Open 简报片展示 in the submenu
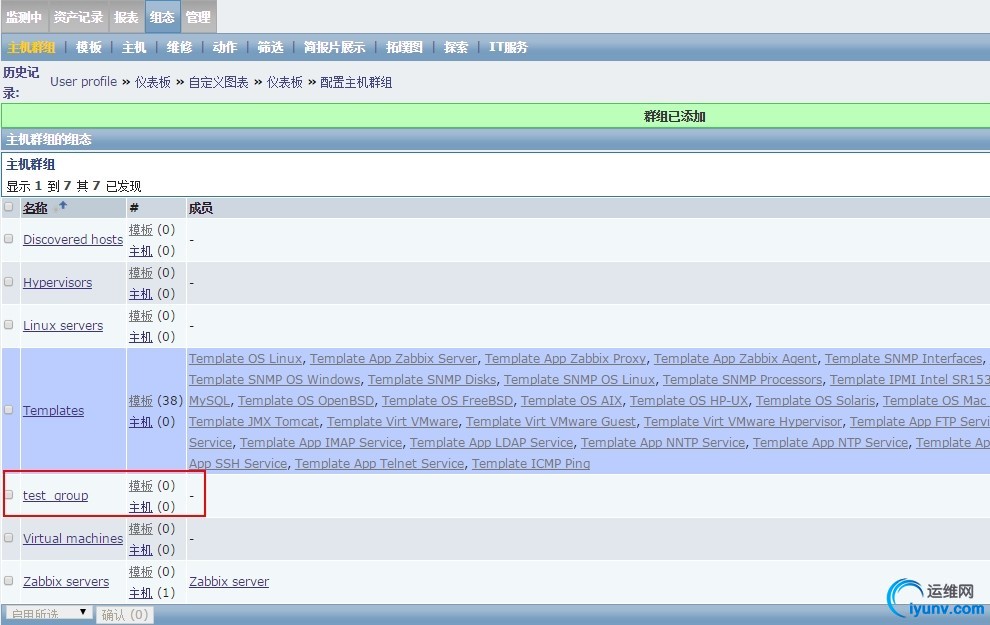Image resolution: width=990 pixels, height=625 pixels. click(x=335, y=47)
